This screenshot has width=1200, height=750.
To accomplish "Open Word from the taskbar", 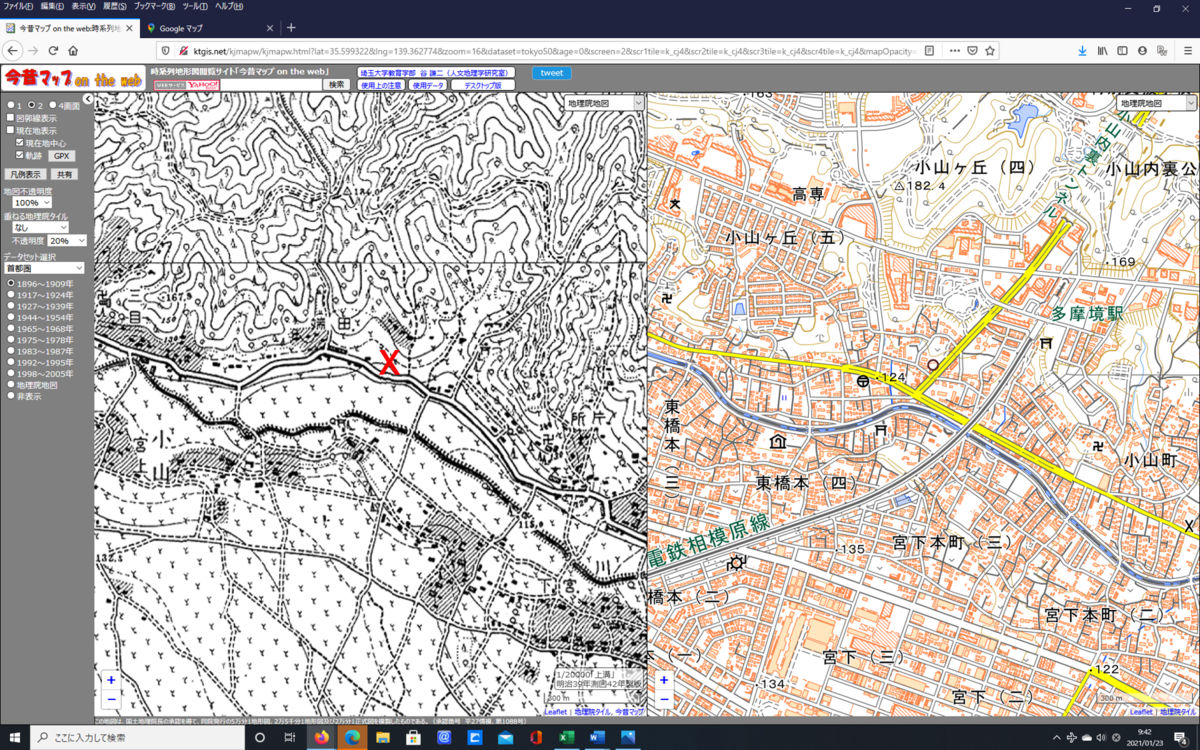I will coord(597,737).
